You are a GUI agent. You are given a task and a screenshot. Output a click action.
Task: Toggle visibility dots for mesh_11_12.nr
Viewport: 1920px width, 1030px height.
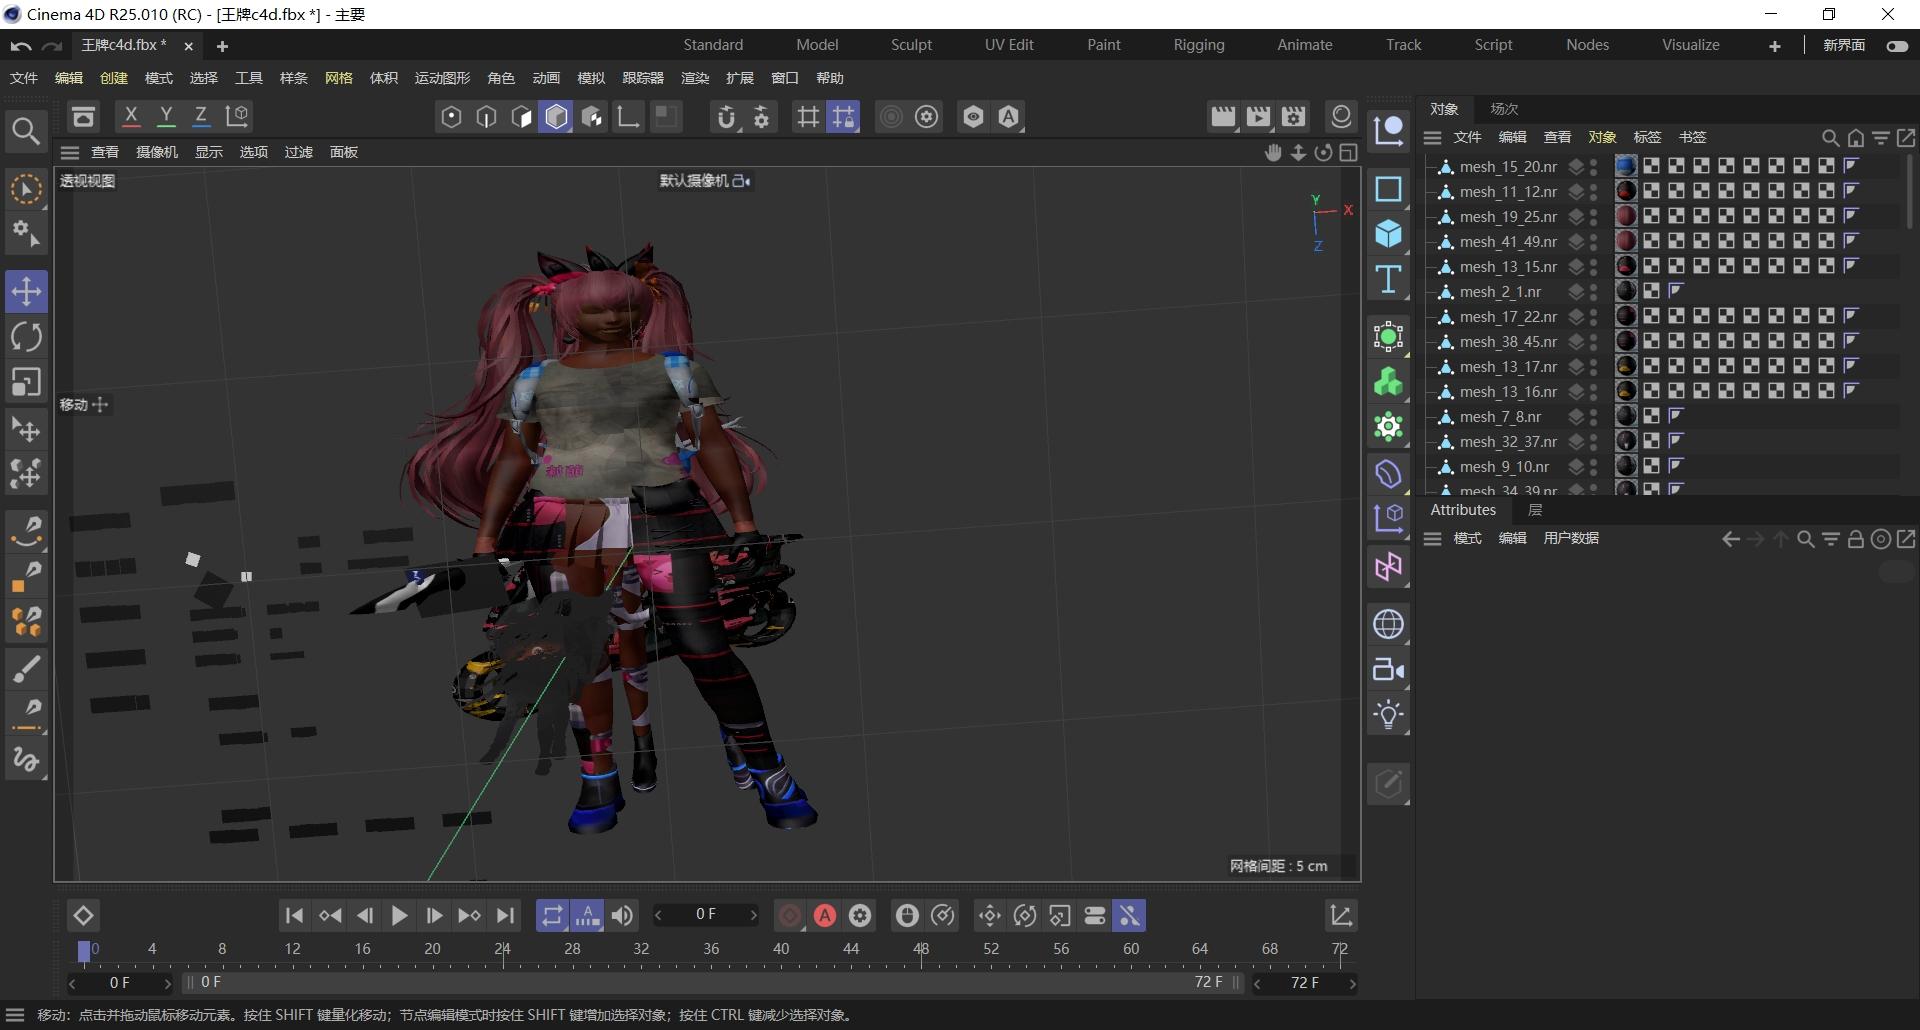pyautogui.click(x=1593, y=191)
